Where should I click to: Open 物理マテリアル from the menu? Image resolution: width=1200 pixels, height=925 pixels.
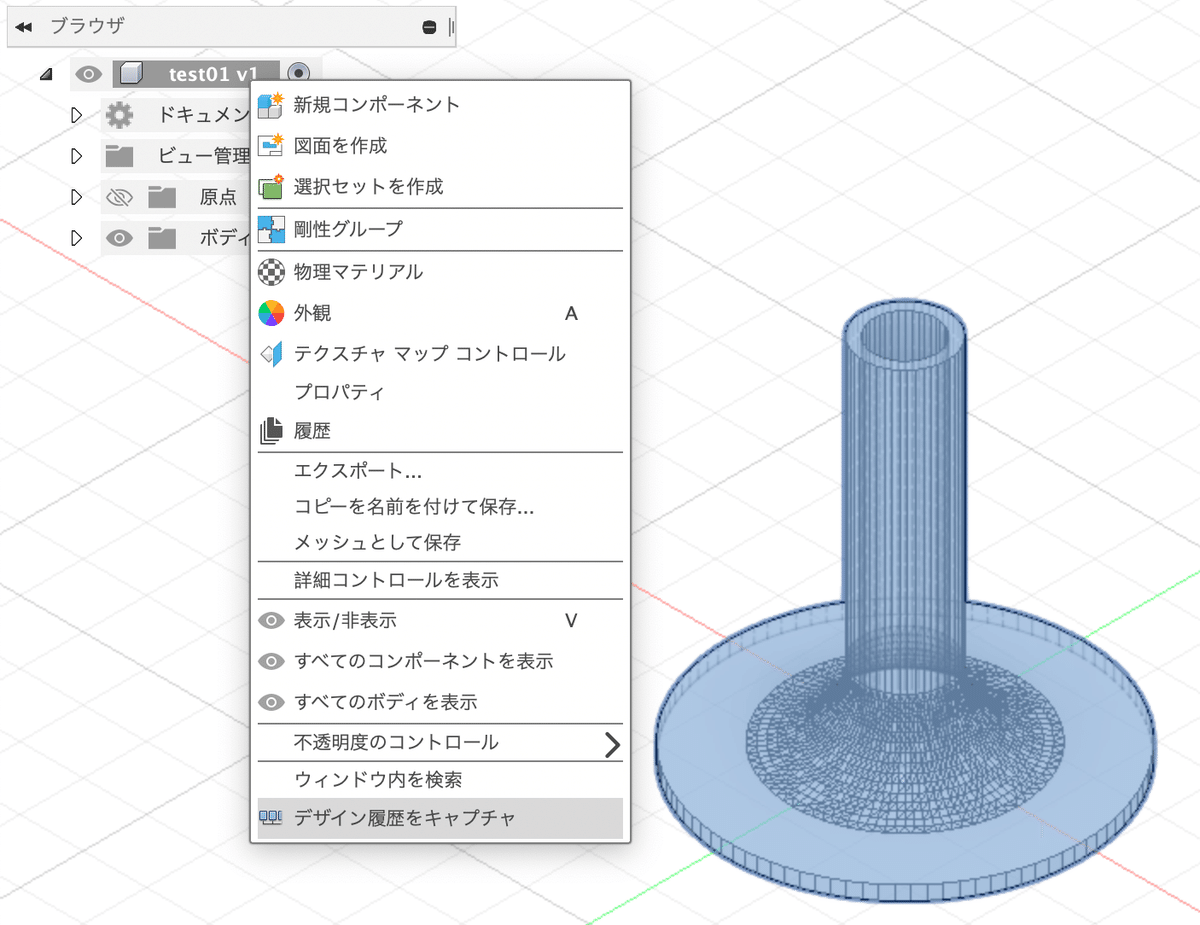440,271
